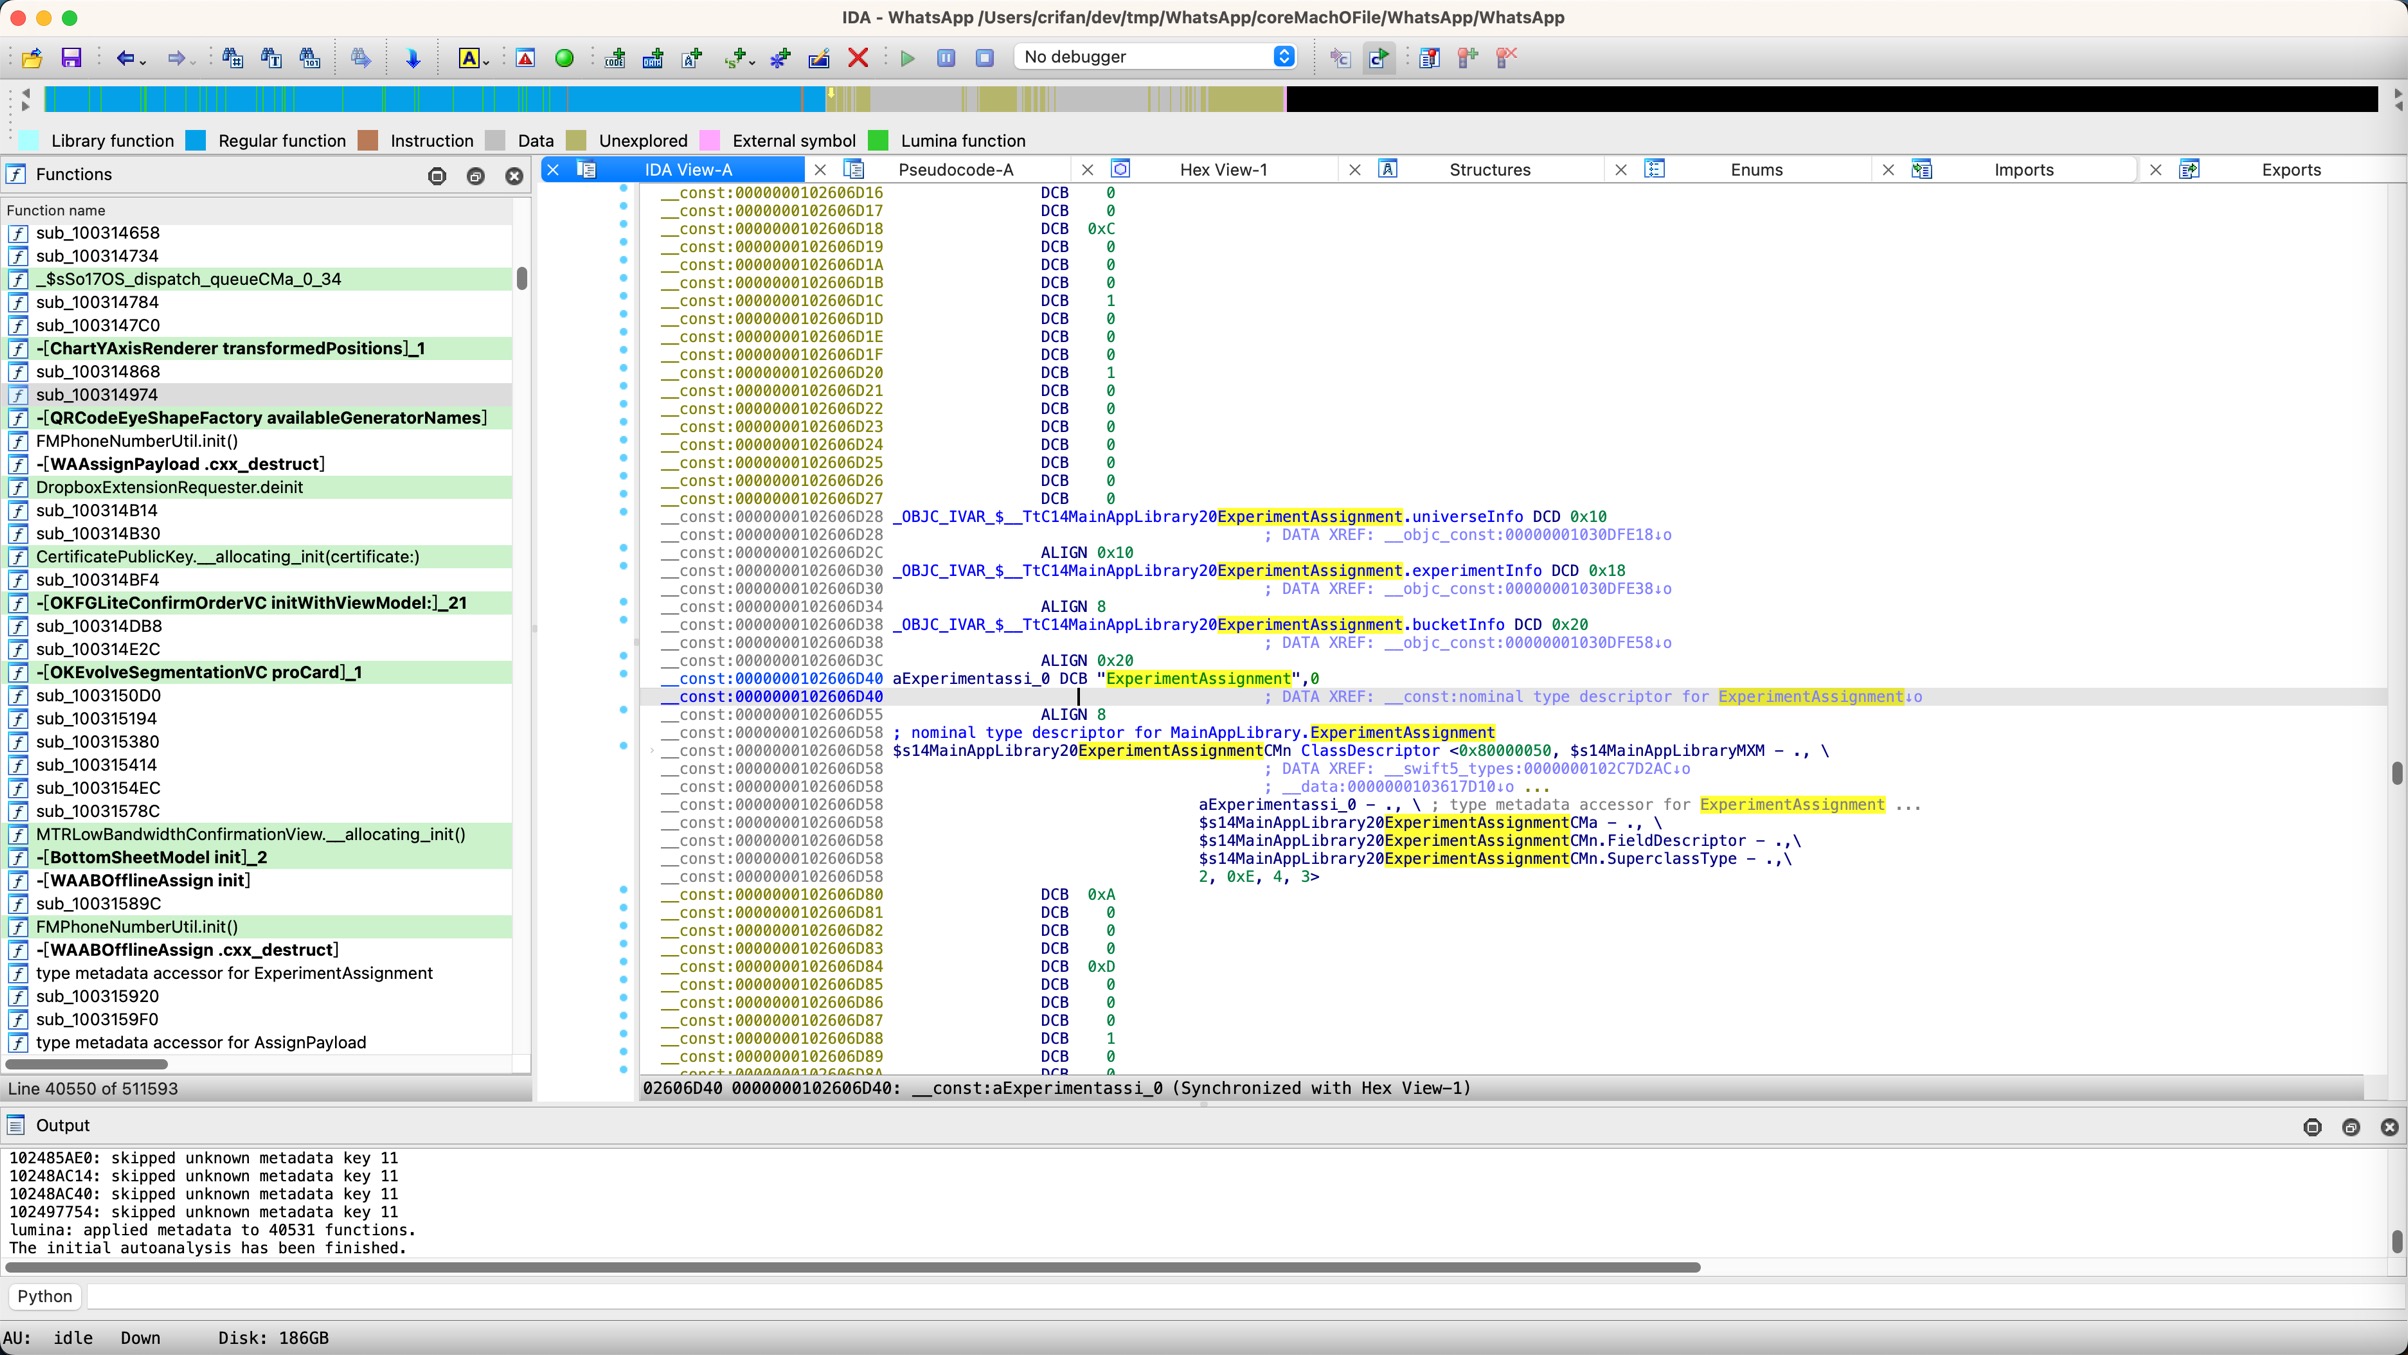Switch to the Pseudocode-A tab
The image size is (2408, 1355).
point(956,169)
